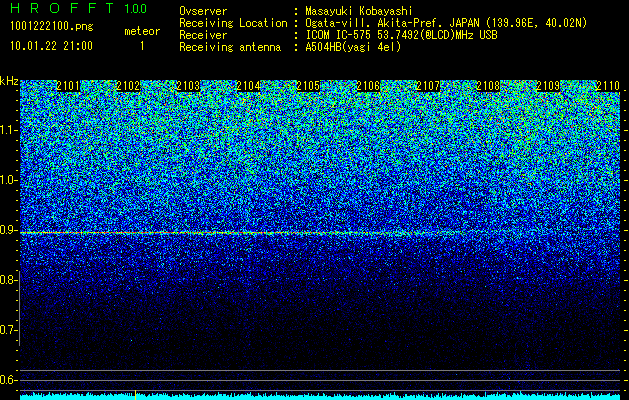Click the cyan signal level strip at bottom

(x=320, y=396)
